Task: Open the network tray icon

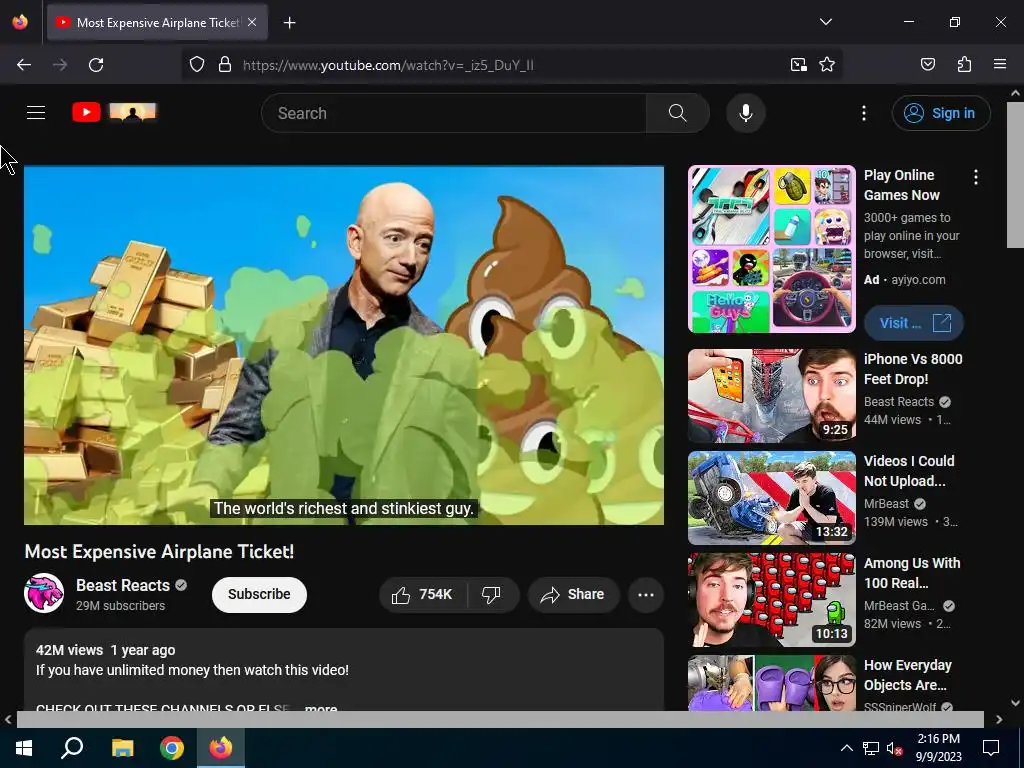Action: click(x=871, y=748)
